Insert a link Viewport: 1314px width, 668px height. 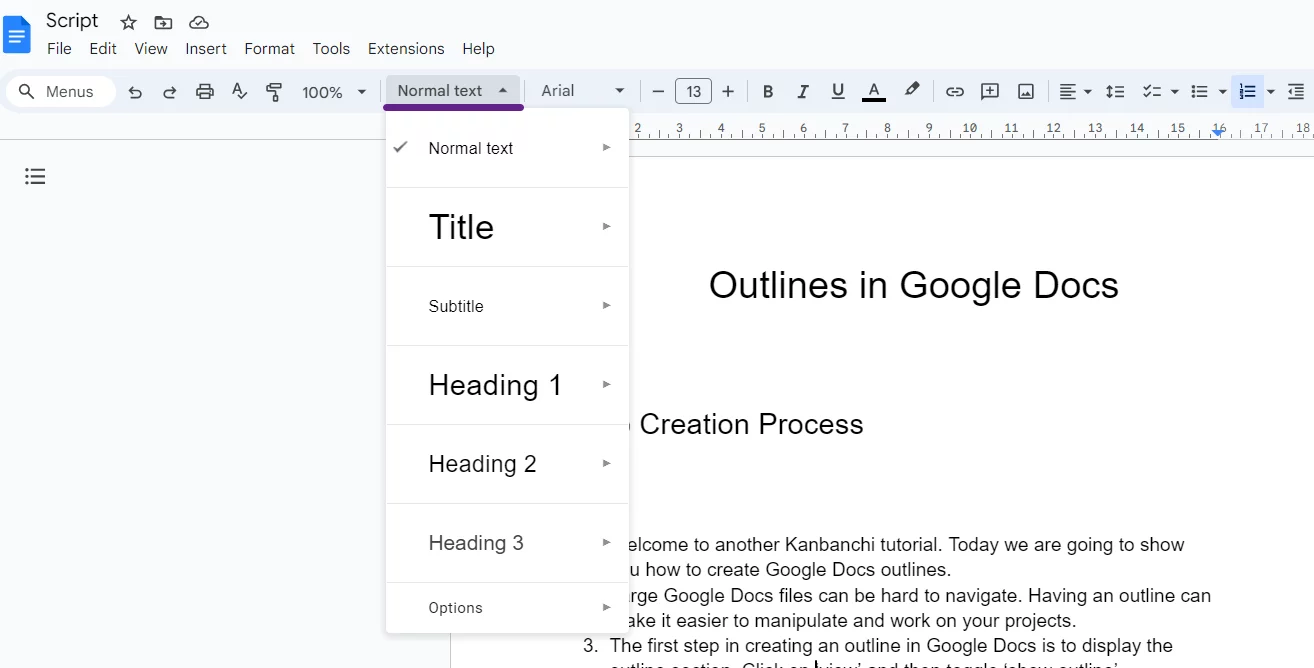(x=955, y=92)
